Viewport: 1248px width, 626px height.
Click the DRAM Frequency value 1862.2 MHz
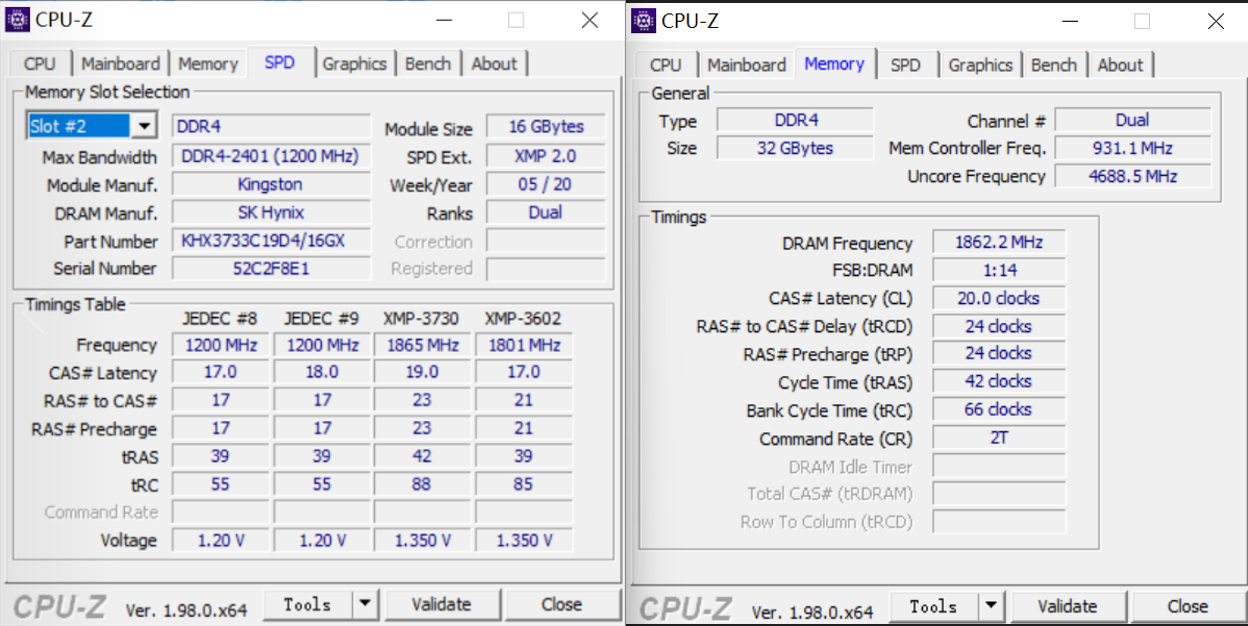click(999, 242)
